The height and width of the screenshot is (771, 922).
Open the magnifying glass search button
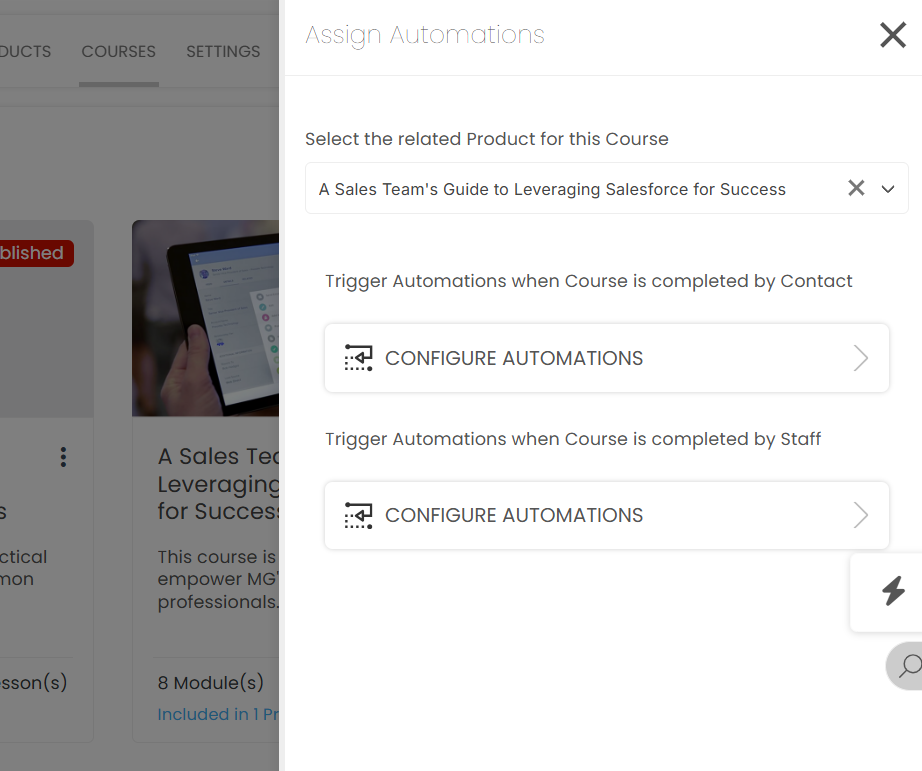click(x=909, y=666)
